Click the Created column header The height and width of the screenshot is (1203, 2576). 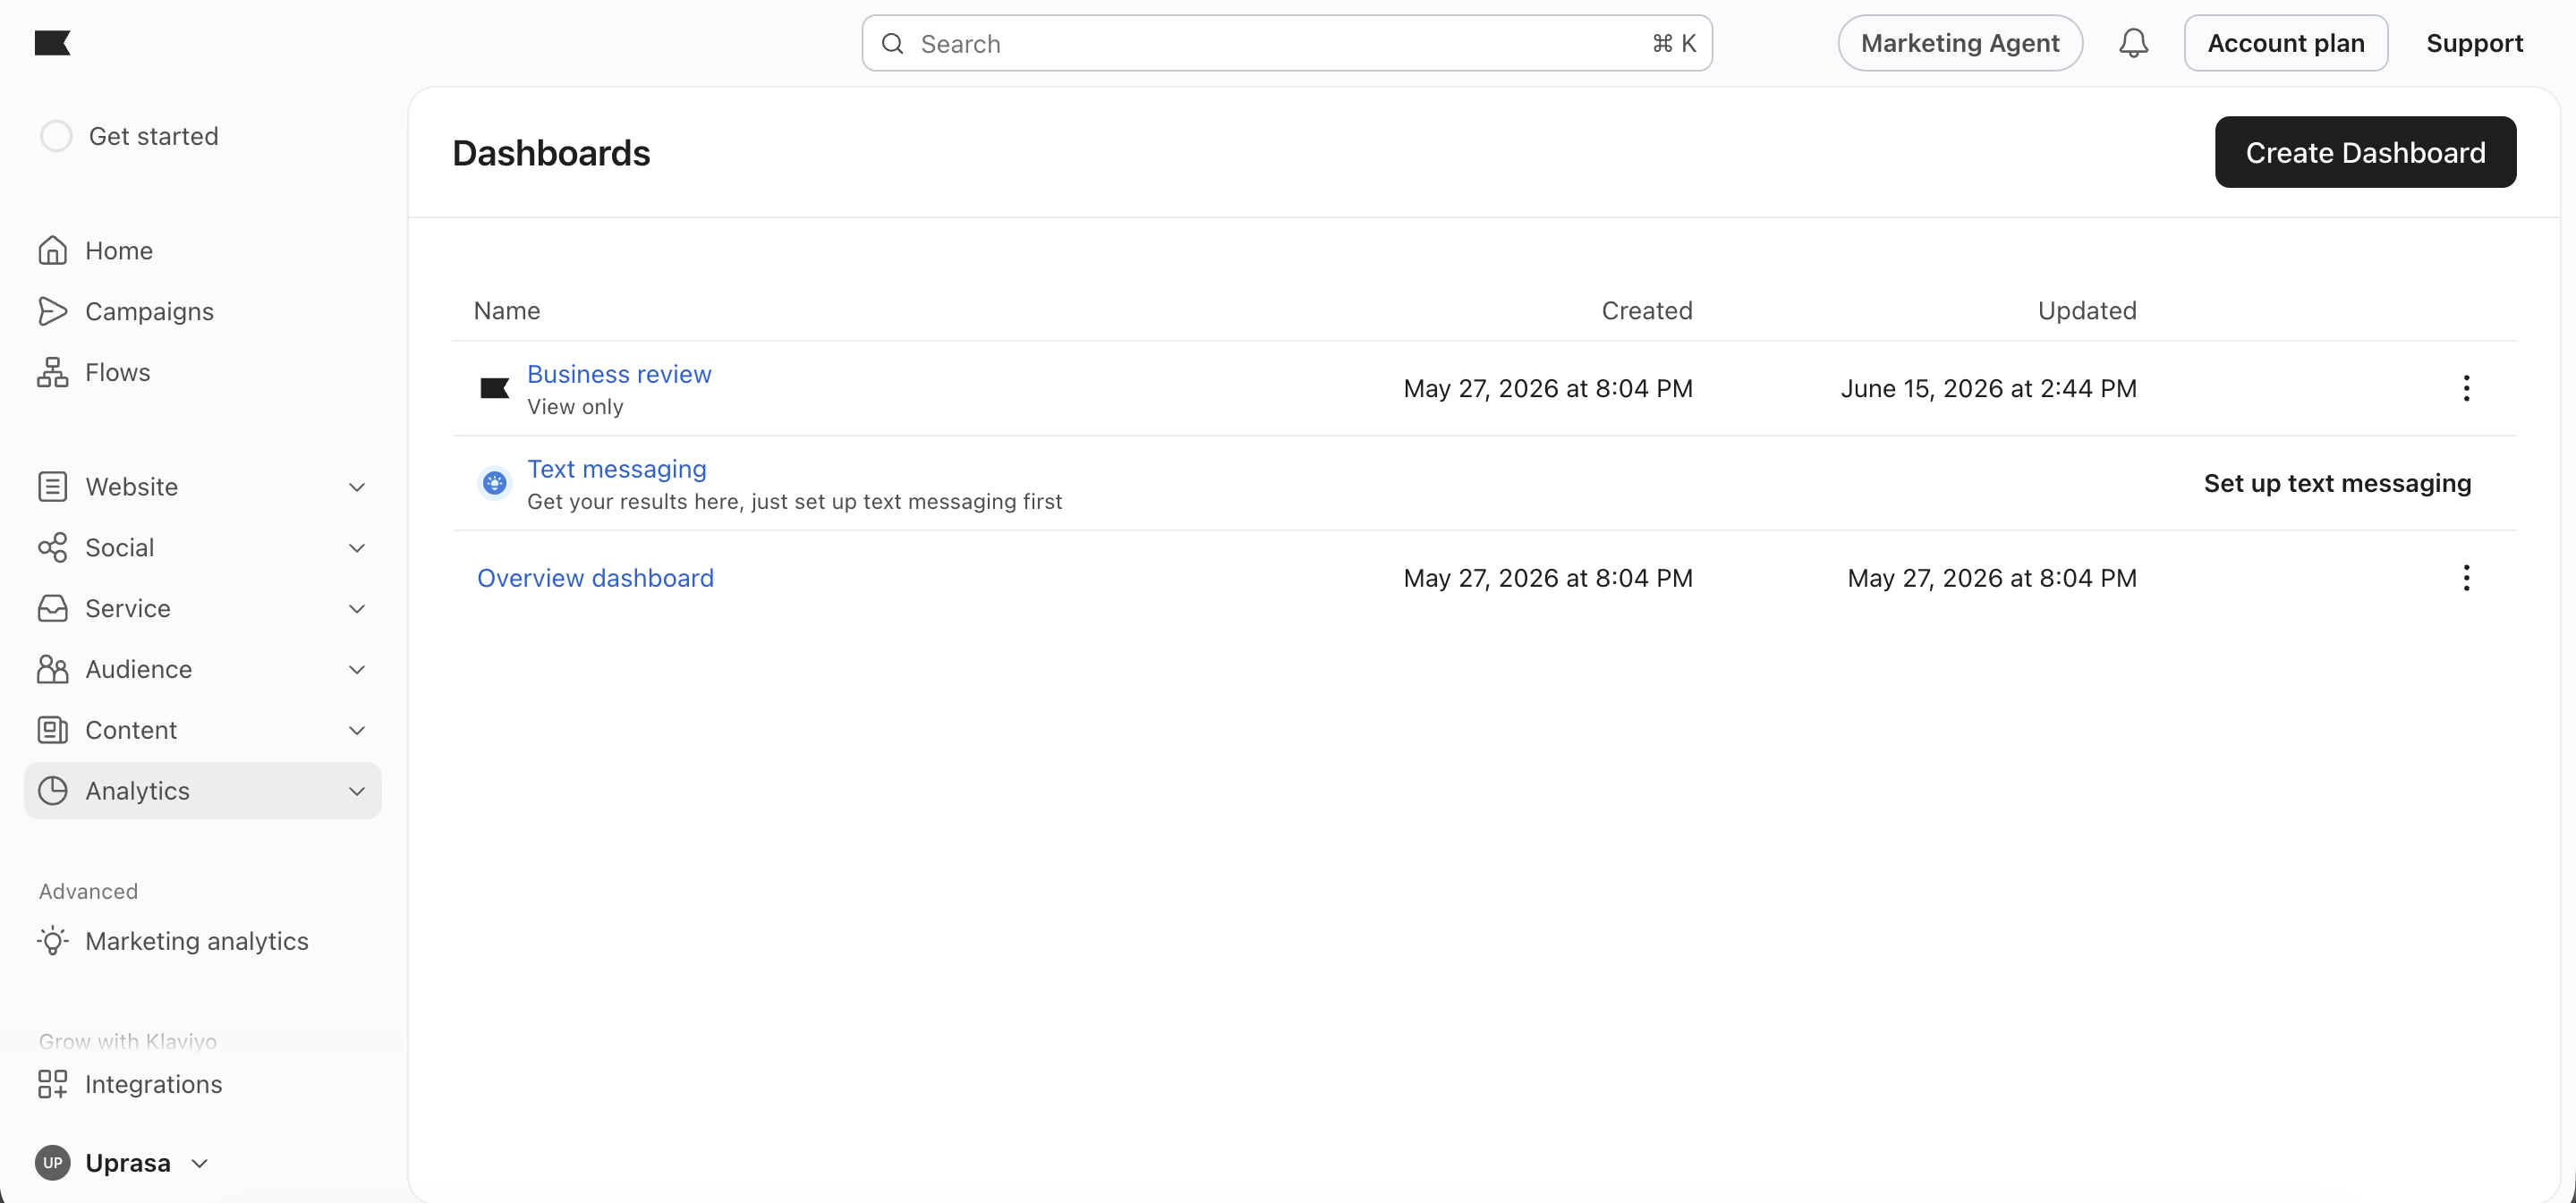tap(1647, 311)
